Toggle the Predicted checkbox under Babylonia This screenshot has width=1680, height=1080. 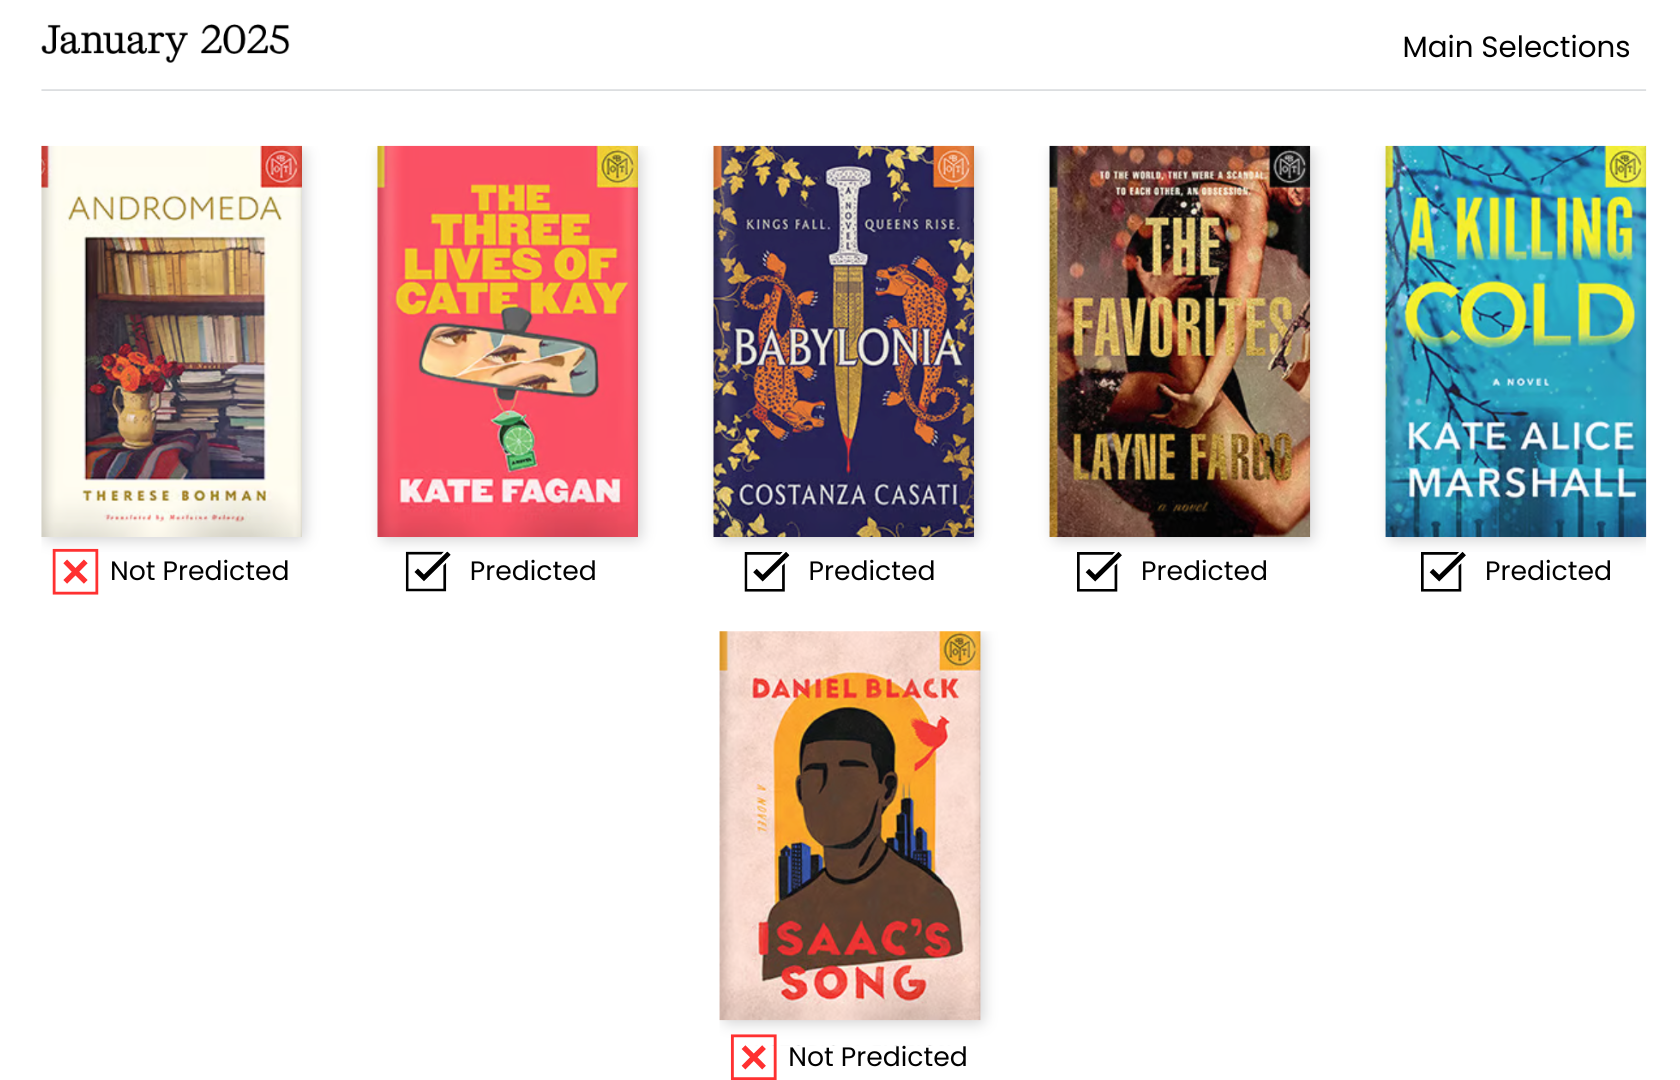(x=767, y=571)
